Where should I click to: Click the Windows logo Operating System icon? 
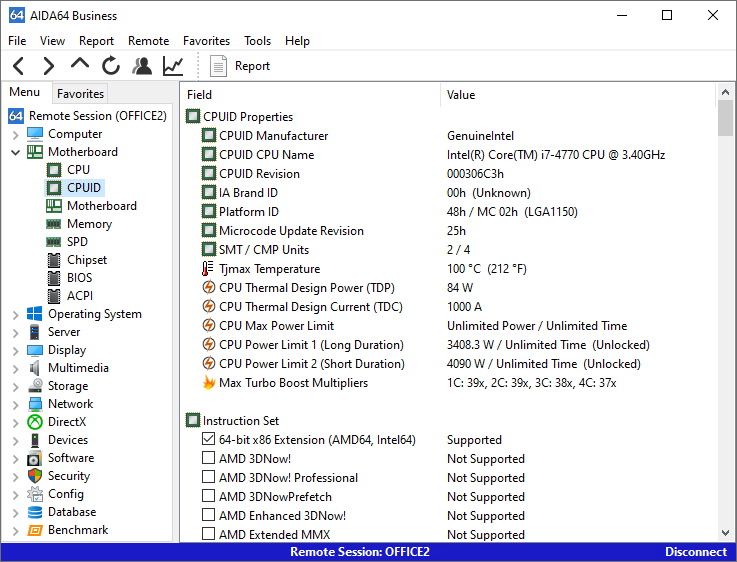(x=34, y=314)
